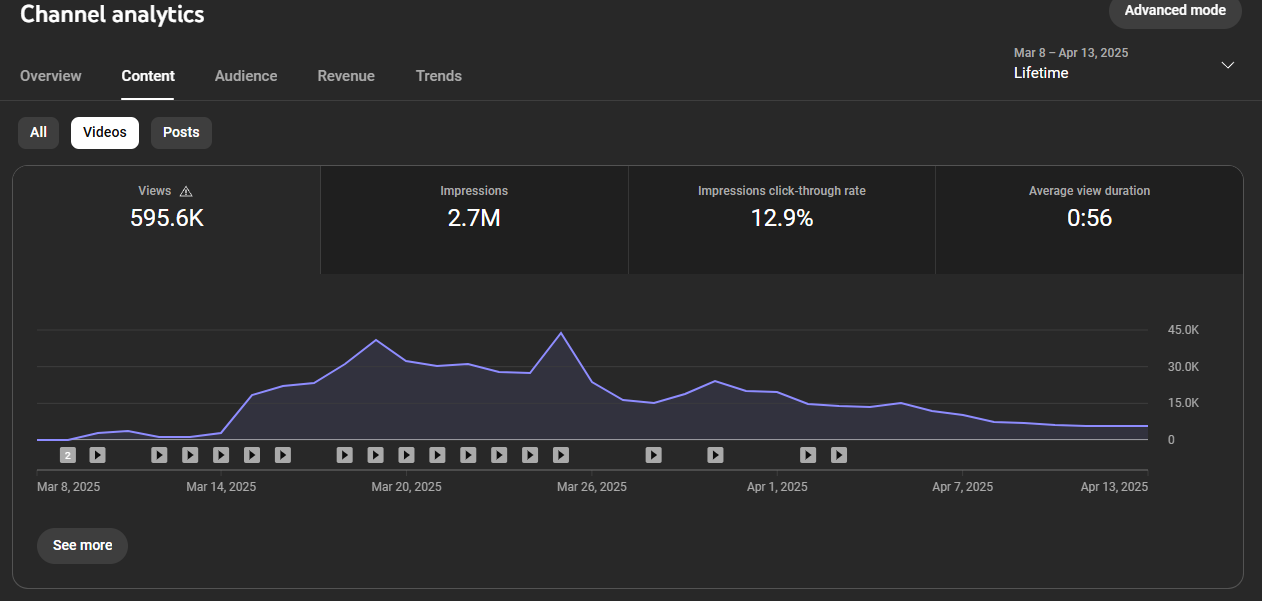Select the Content tab
Viewport: 1262px width, 601px height.
(148, 76)
